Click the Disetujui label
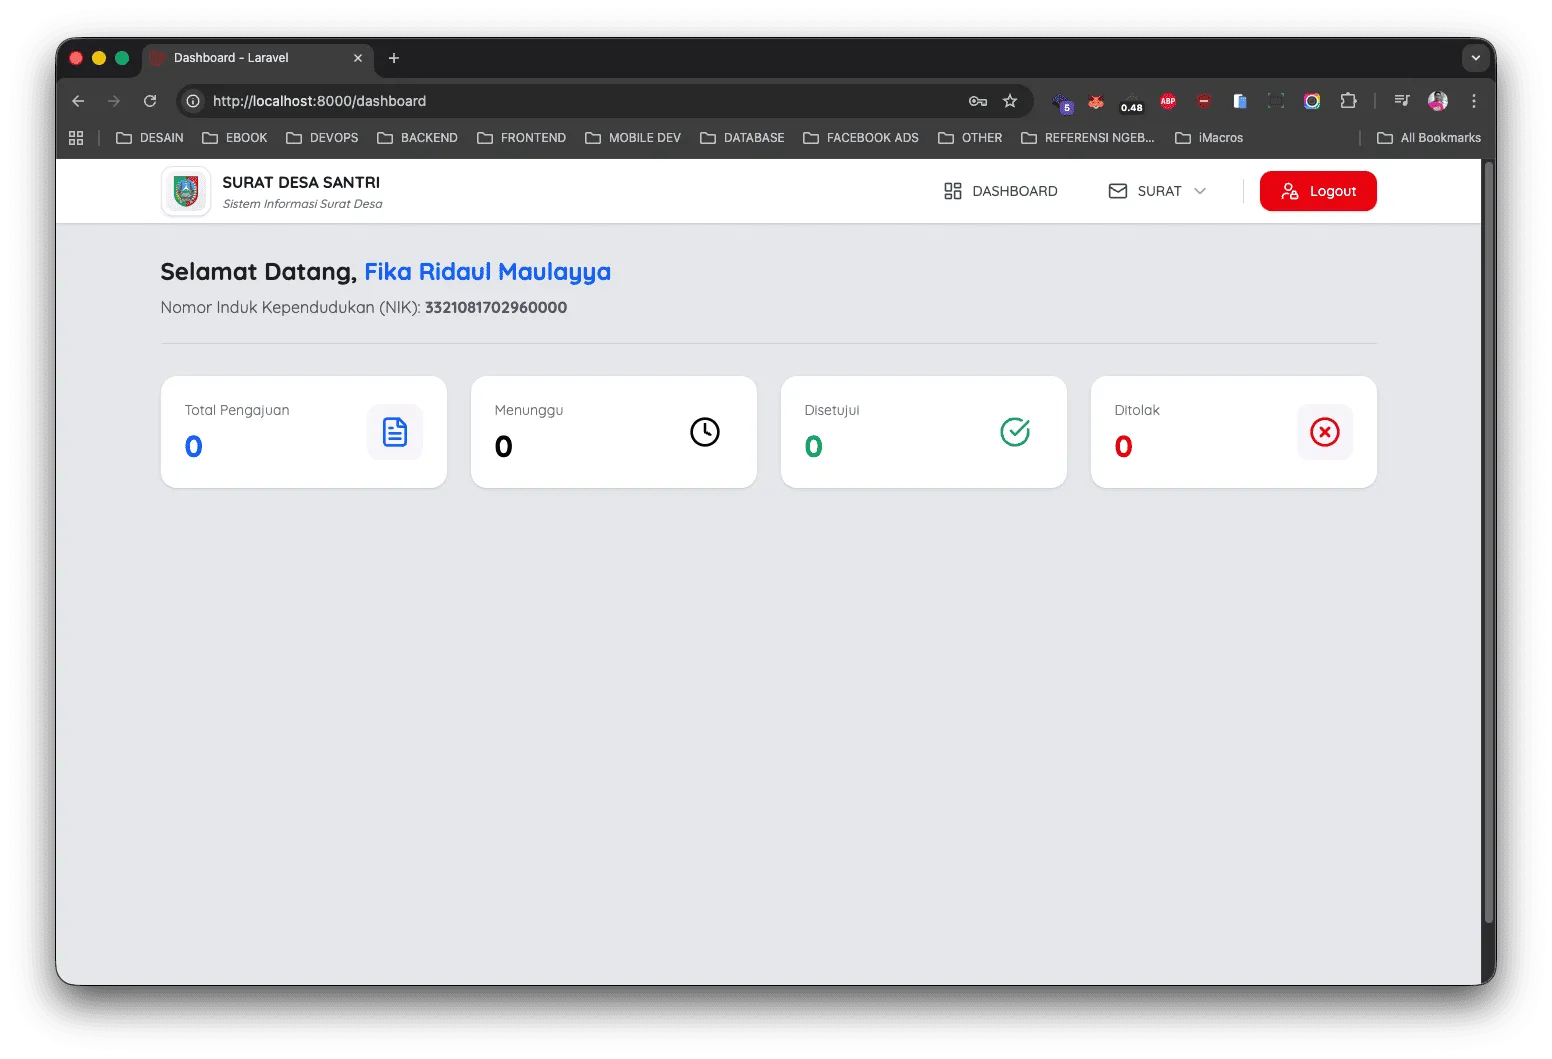Screen dimensions: 1552x1059 (832, 410)
